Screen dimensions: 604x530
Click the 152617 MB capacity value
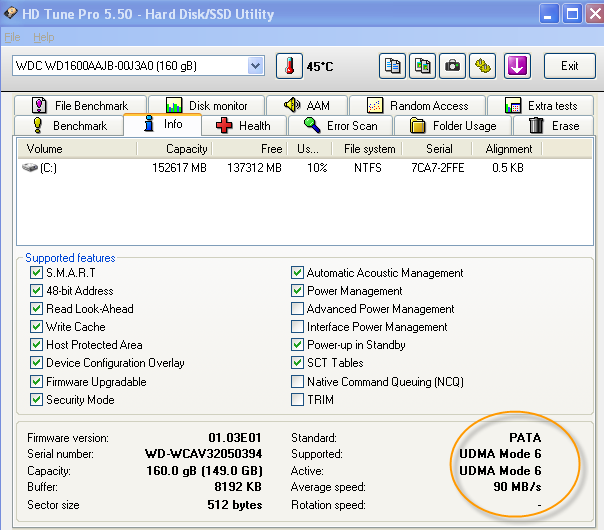pyautogui.click(x=179, y=168)
